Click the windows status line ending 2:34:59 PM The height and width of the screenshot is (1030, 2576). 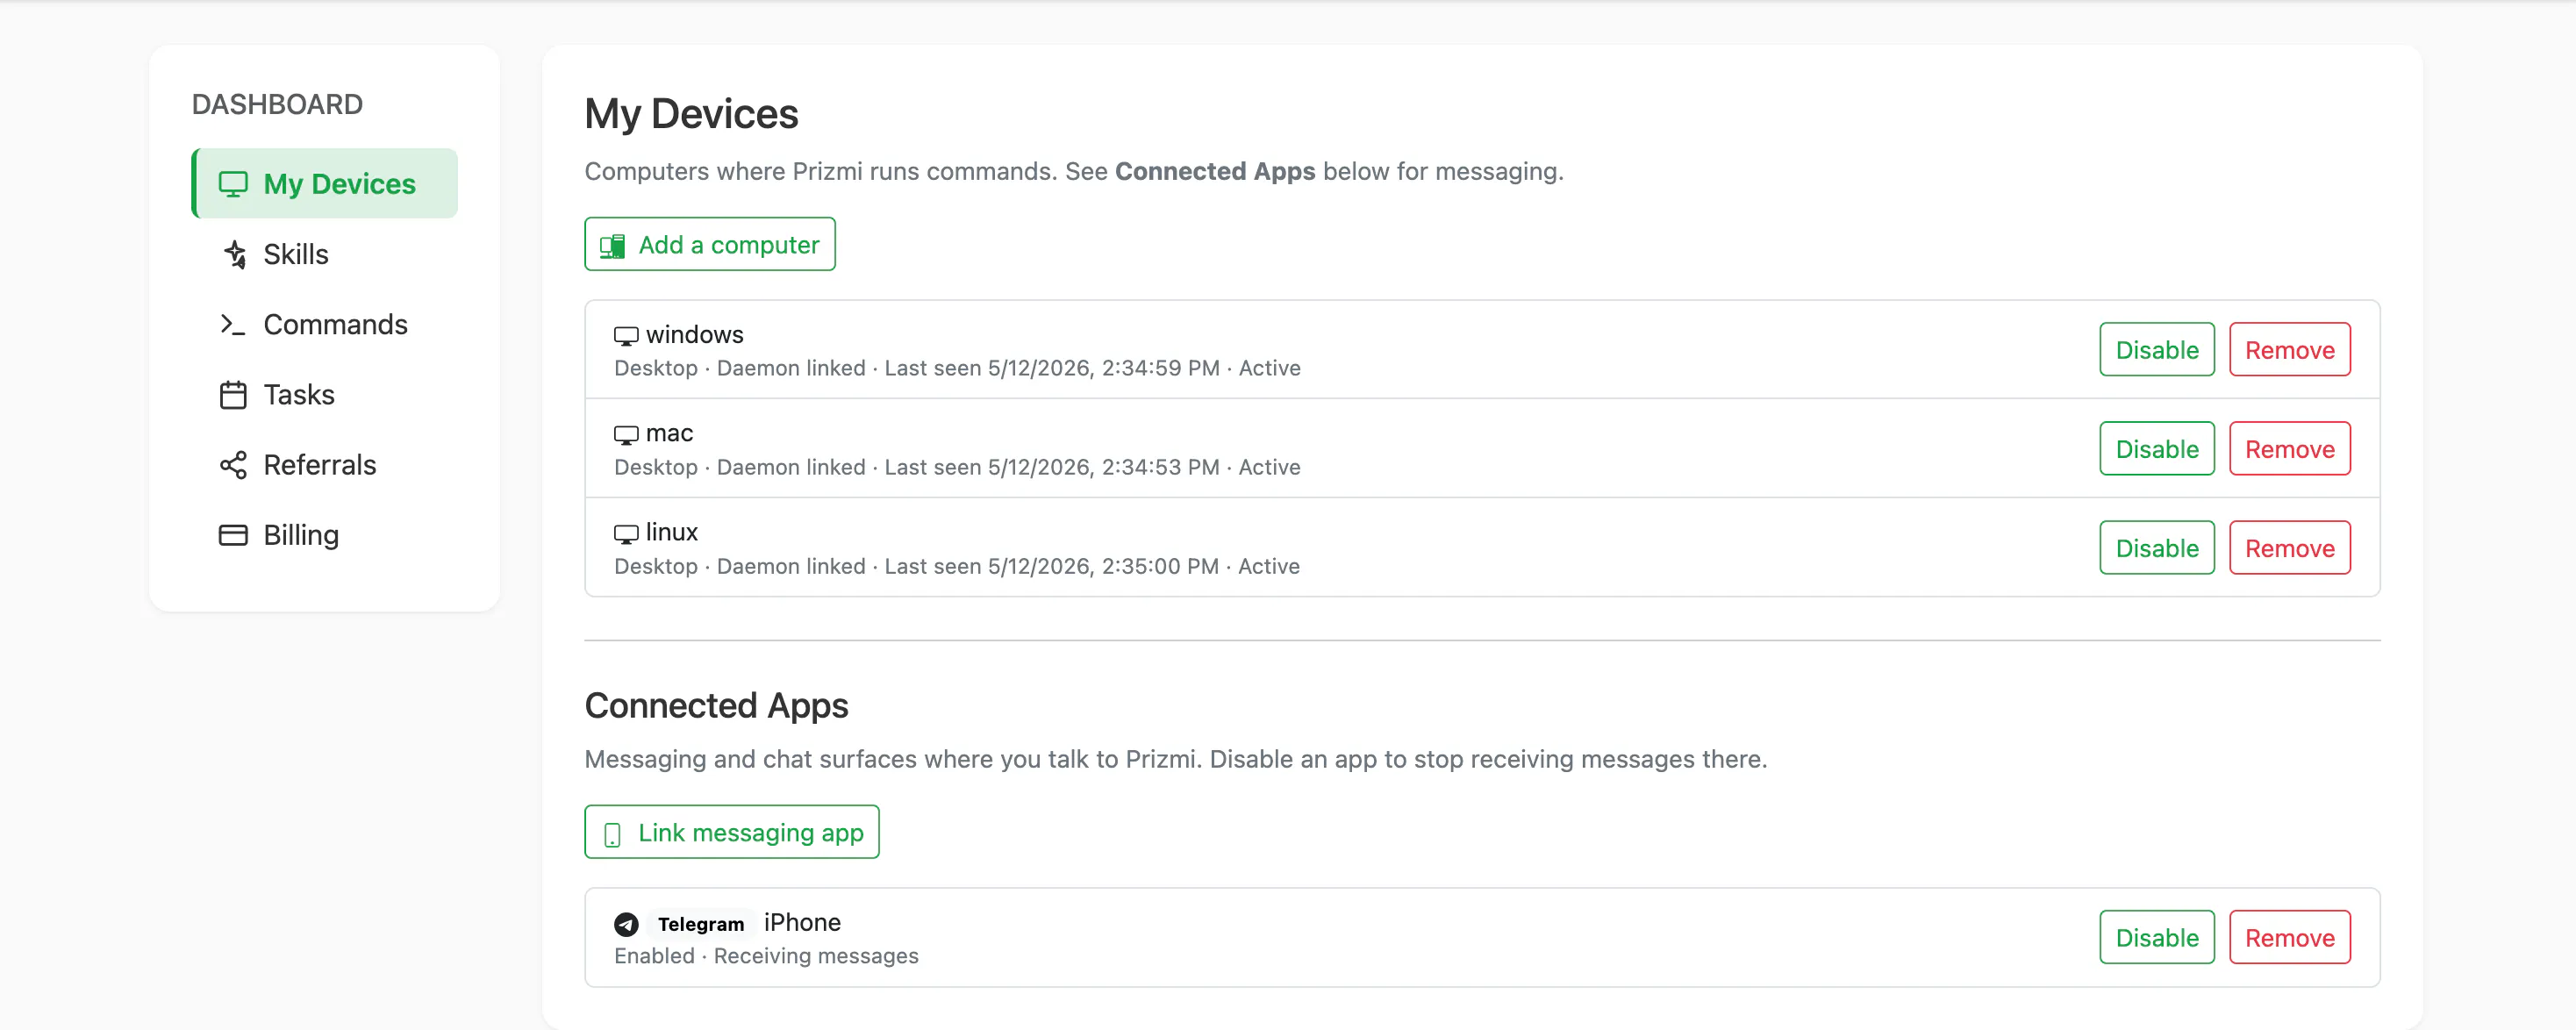957,368
